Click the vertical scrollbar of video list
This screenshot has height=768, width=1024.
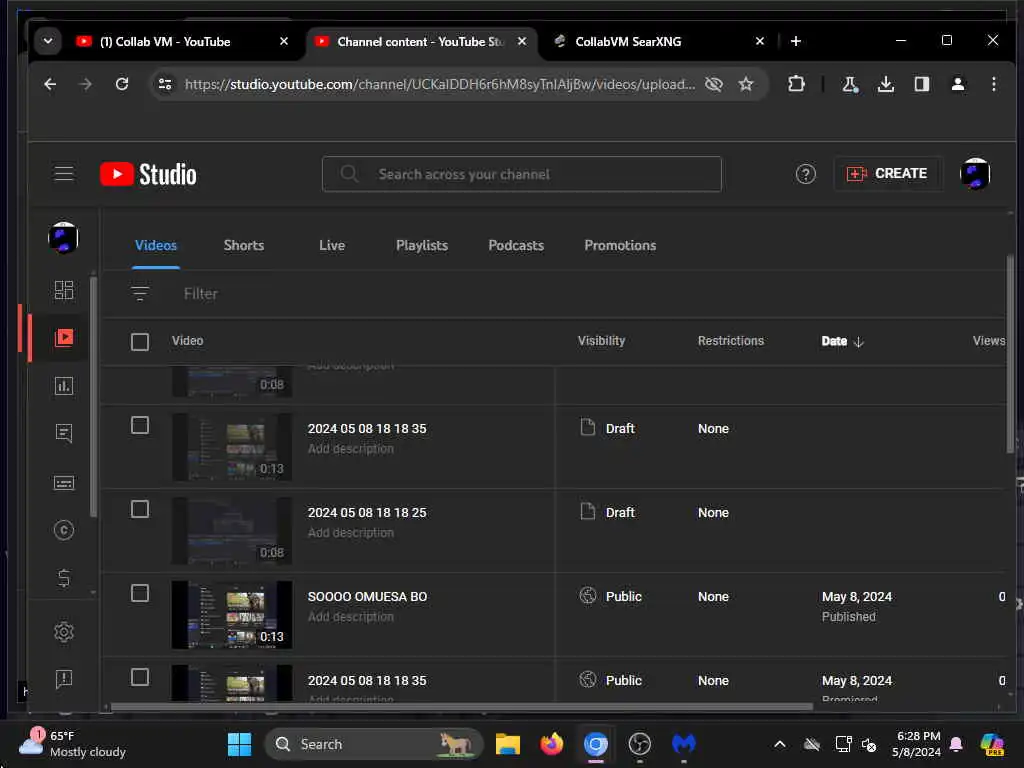(1010, 353)
